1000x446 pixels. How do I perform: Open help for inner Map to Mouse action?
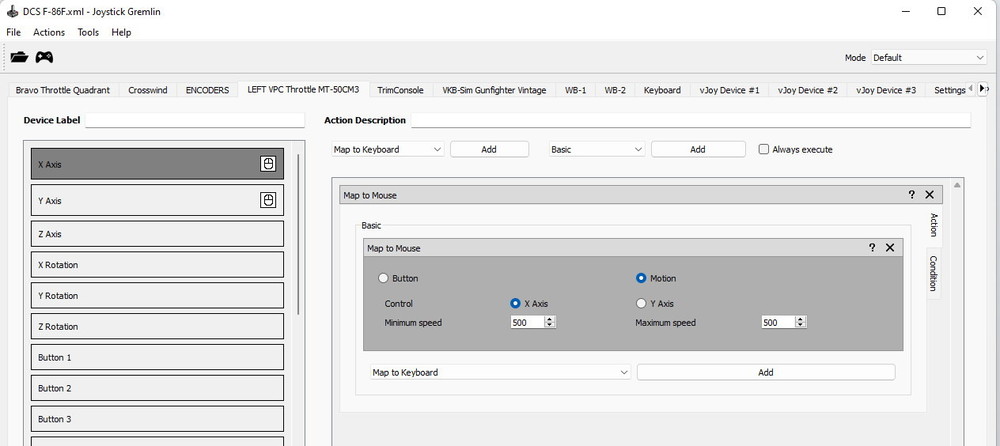[872, 247]
